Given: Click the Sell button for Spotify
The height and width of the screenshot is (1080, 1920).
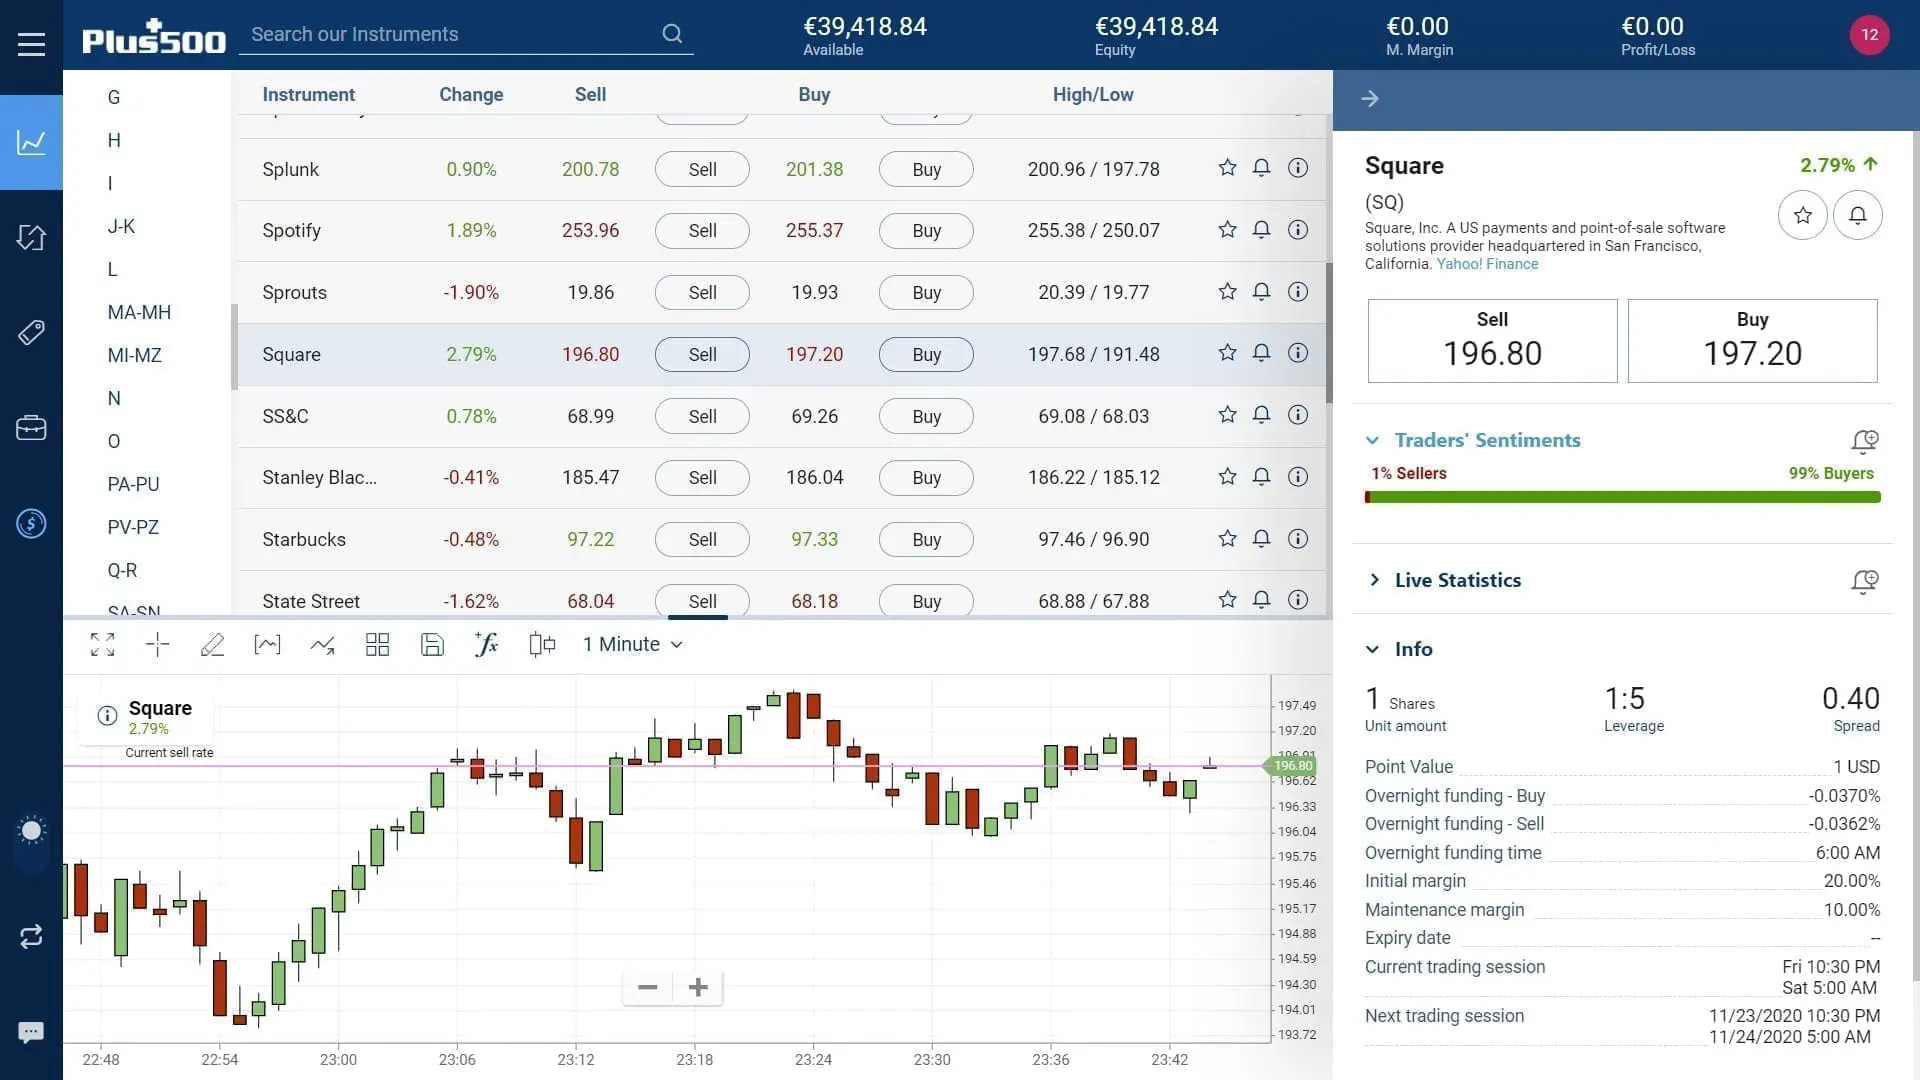Looking at the screenshot, I should click(x=702, y=231).
